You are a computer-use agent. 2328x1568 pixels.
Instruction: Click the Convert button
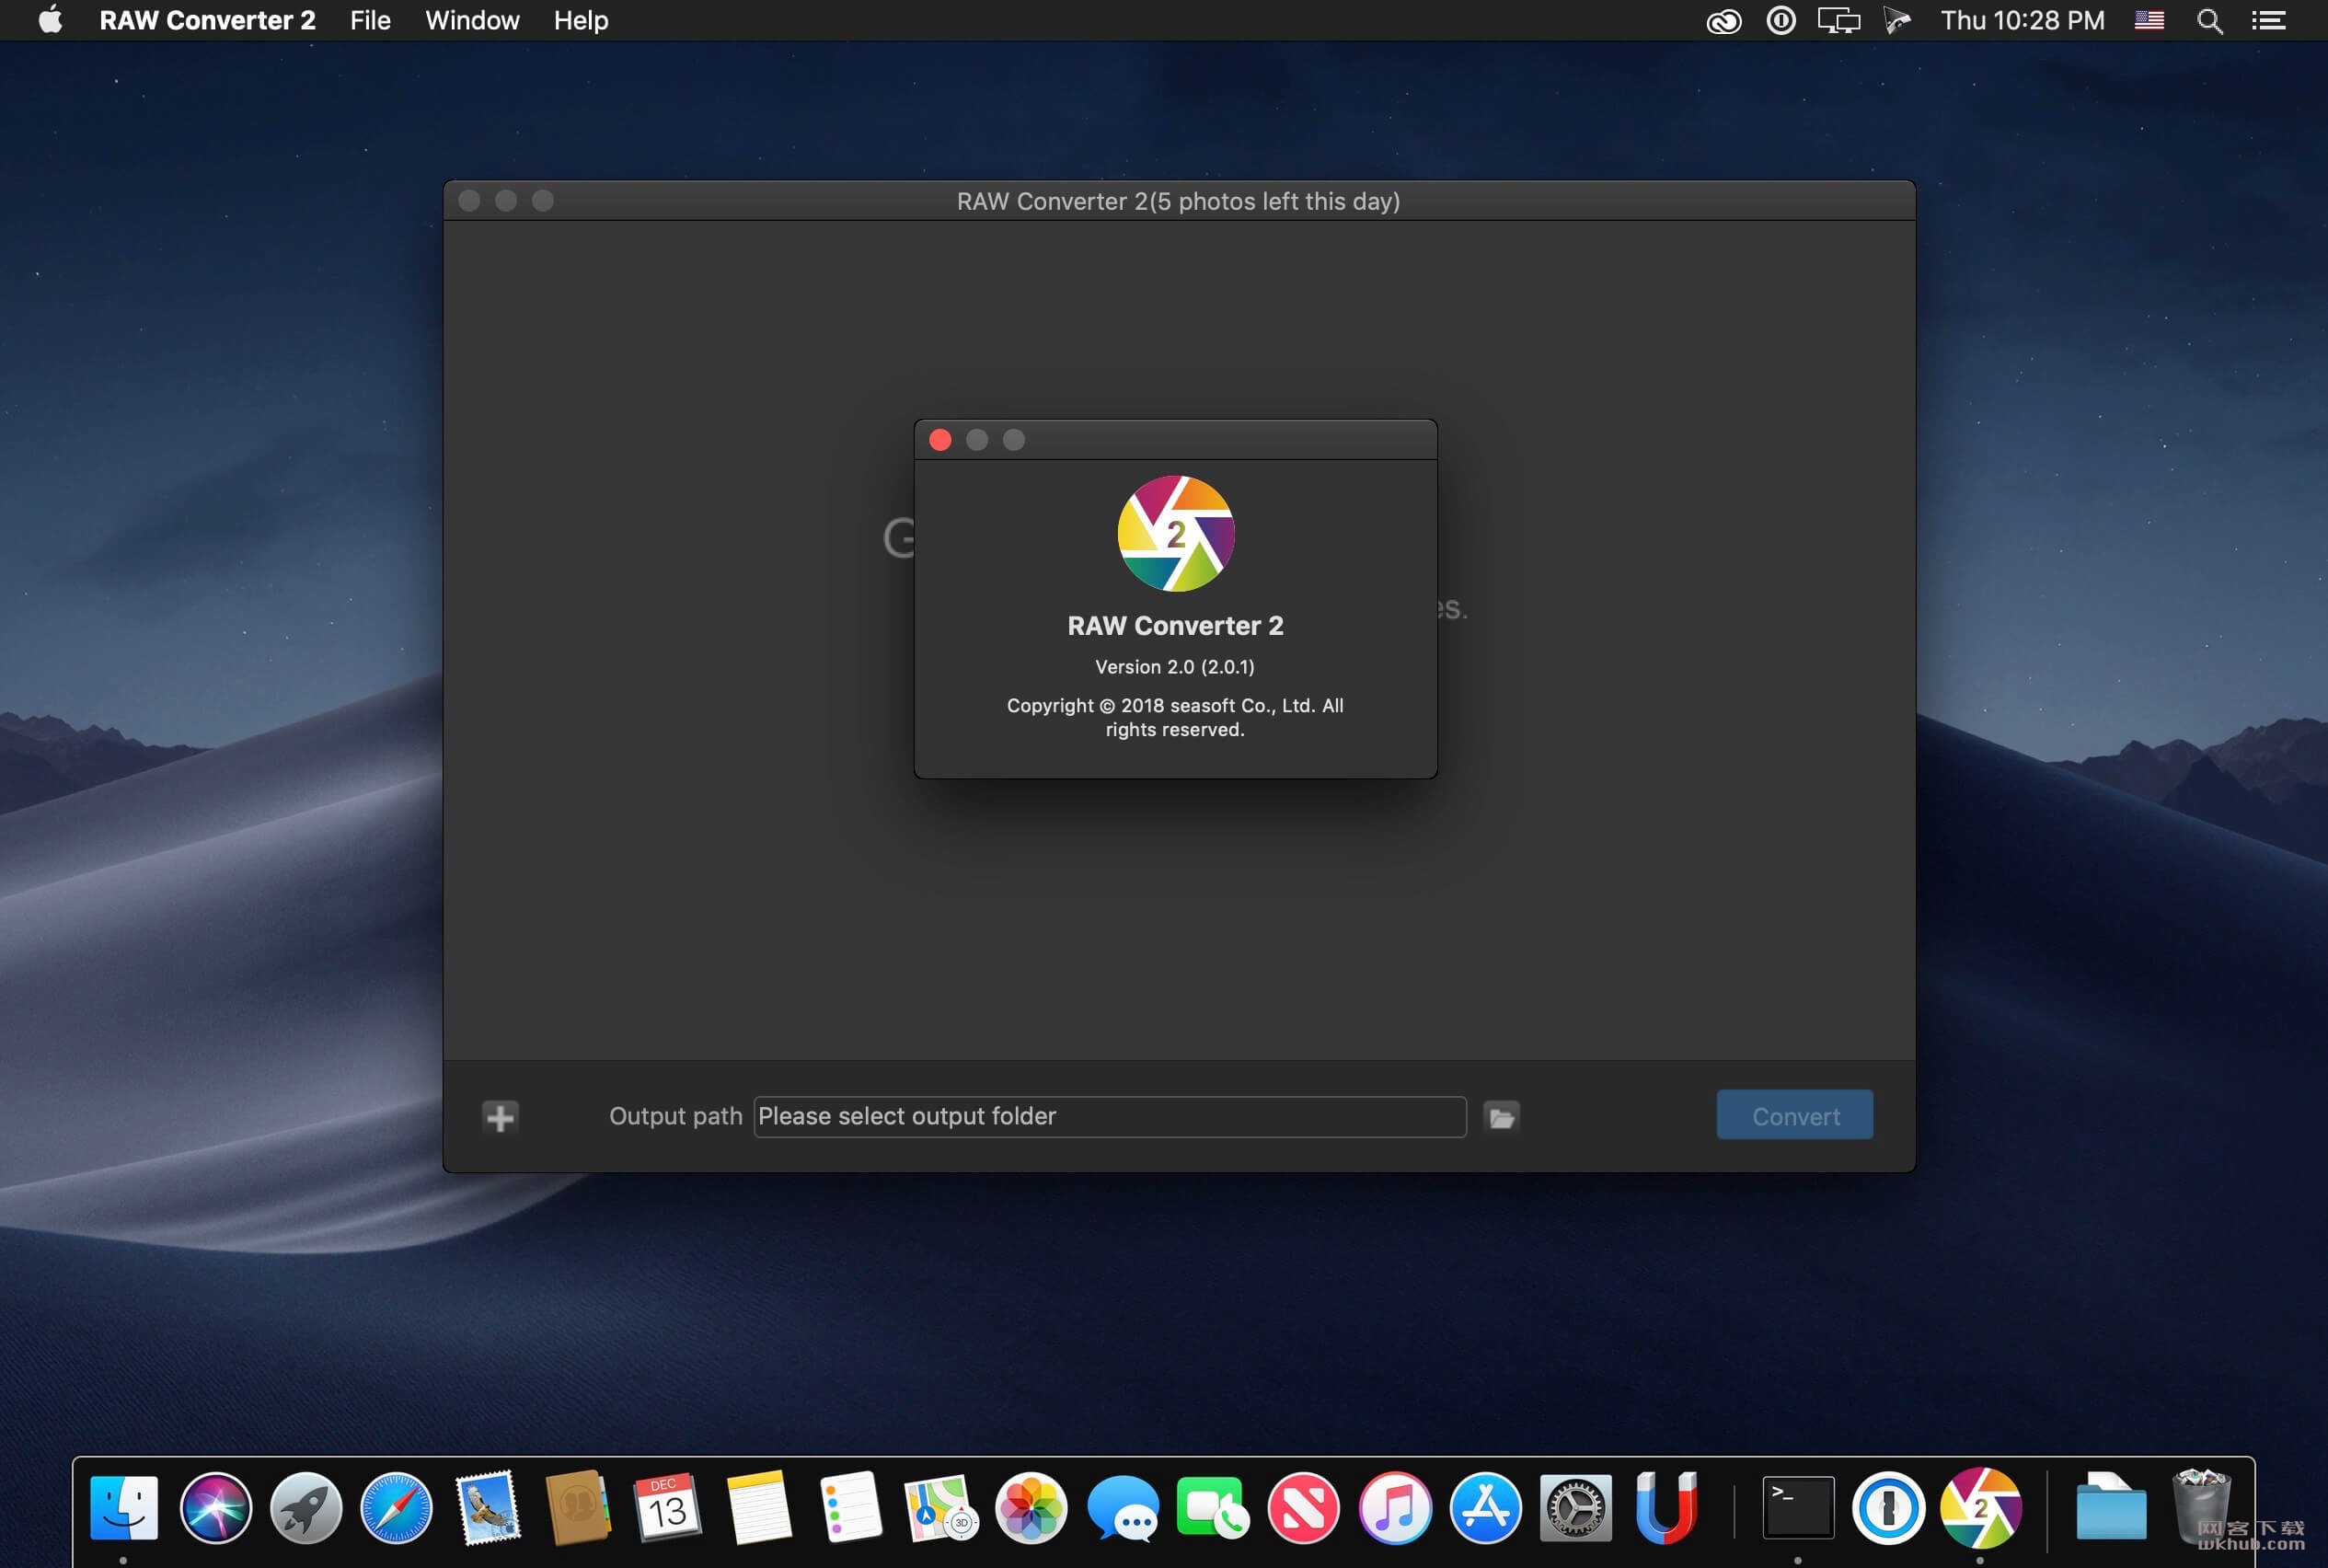coord(1794,1115)
